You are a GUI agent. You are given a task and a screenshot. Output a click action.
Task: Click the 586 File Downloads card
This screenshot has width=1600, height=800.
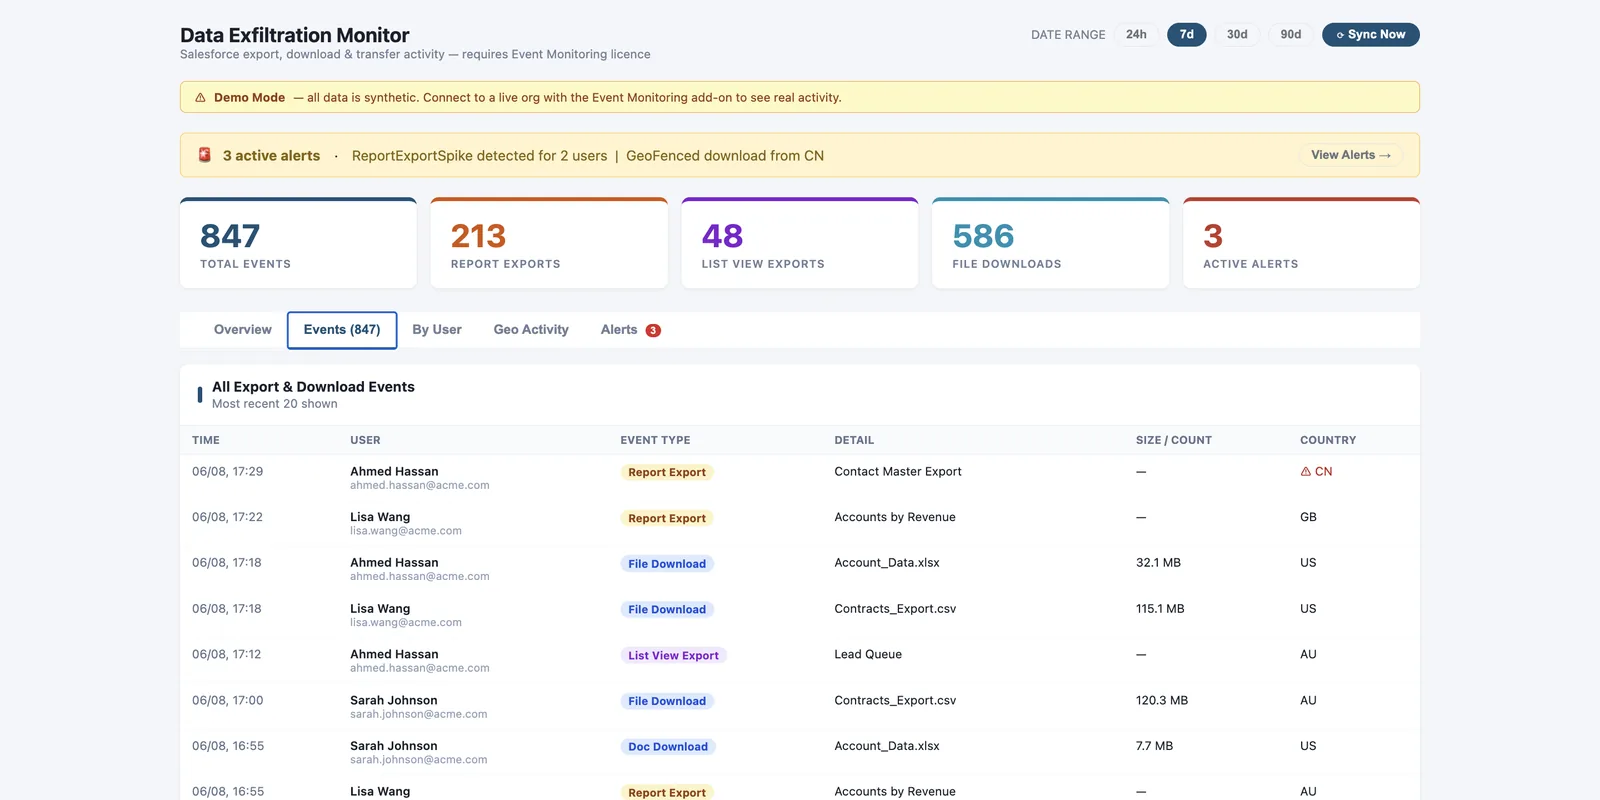1050,243
